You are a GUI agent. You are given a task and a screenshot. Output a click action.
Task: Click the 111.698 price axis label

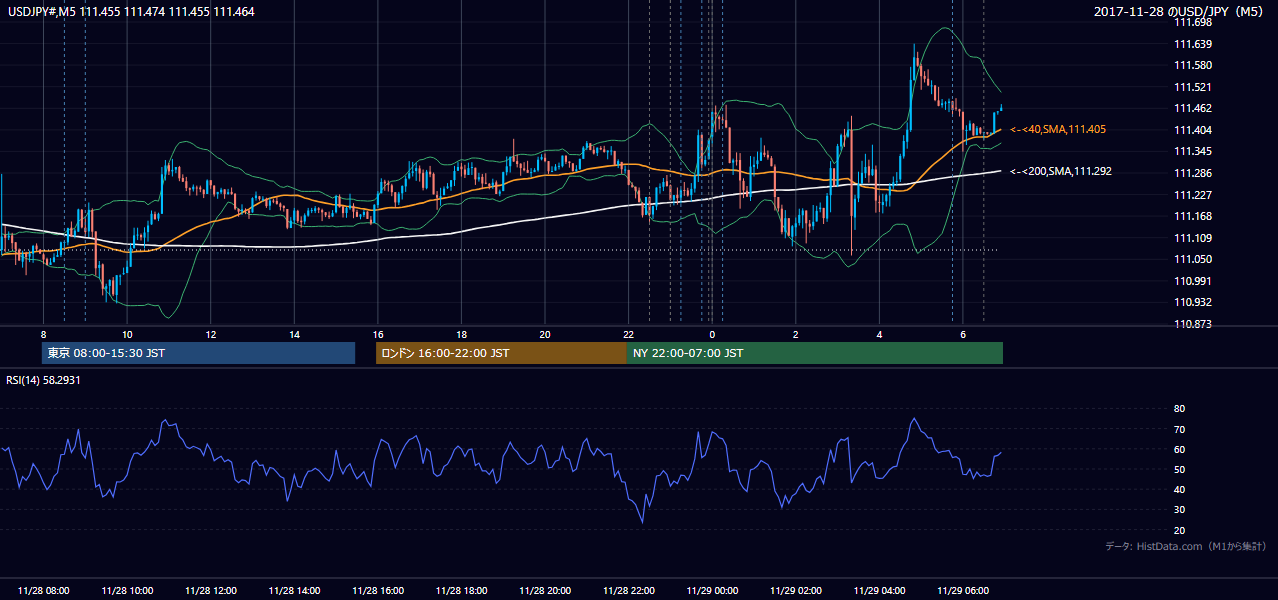point(1193,22)
